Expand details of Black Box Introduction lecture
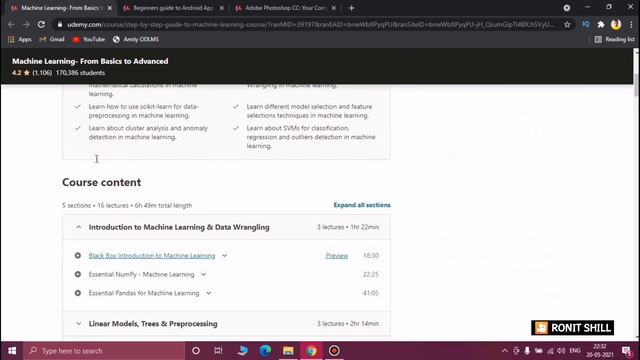Image resolution: width=640 pixels, height=360 pixels. 224,256
